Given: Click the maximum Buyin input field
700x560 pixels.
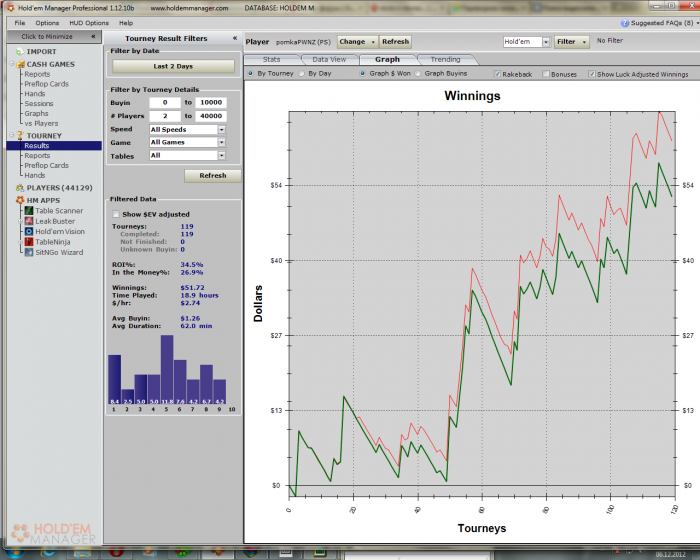Looking at the screenshot, I should pyautogui.click(x=211, y=103).
